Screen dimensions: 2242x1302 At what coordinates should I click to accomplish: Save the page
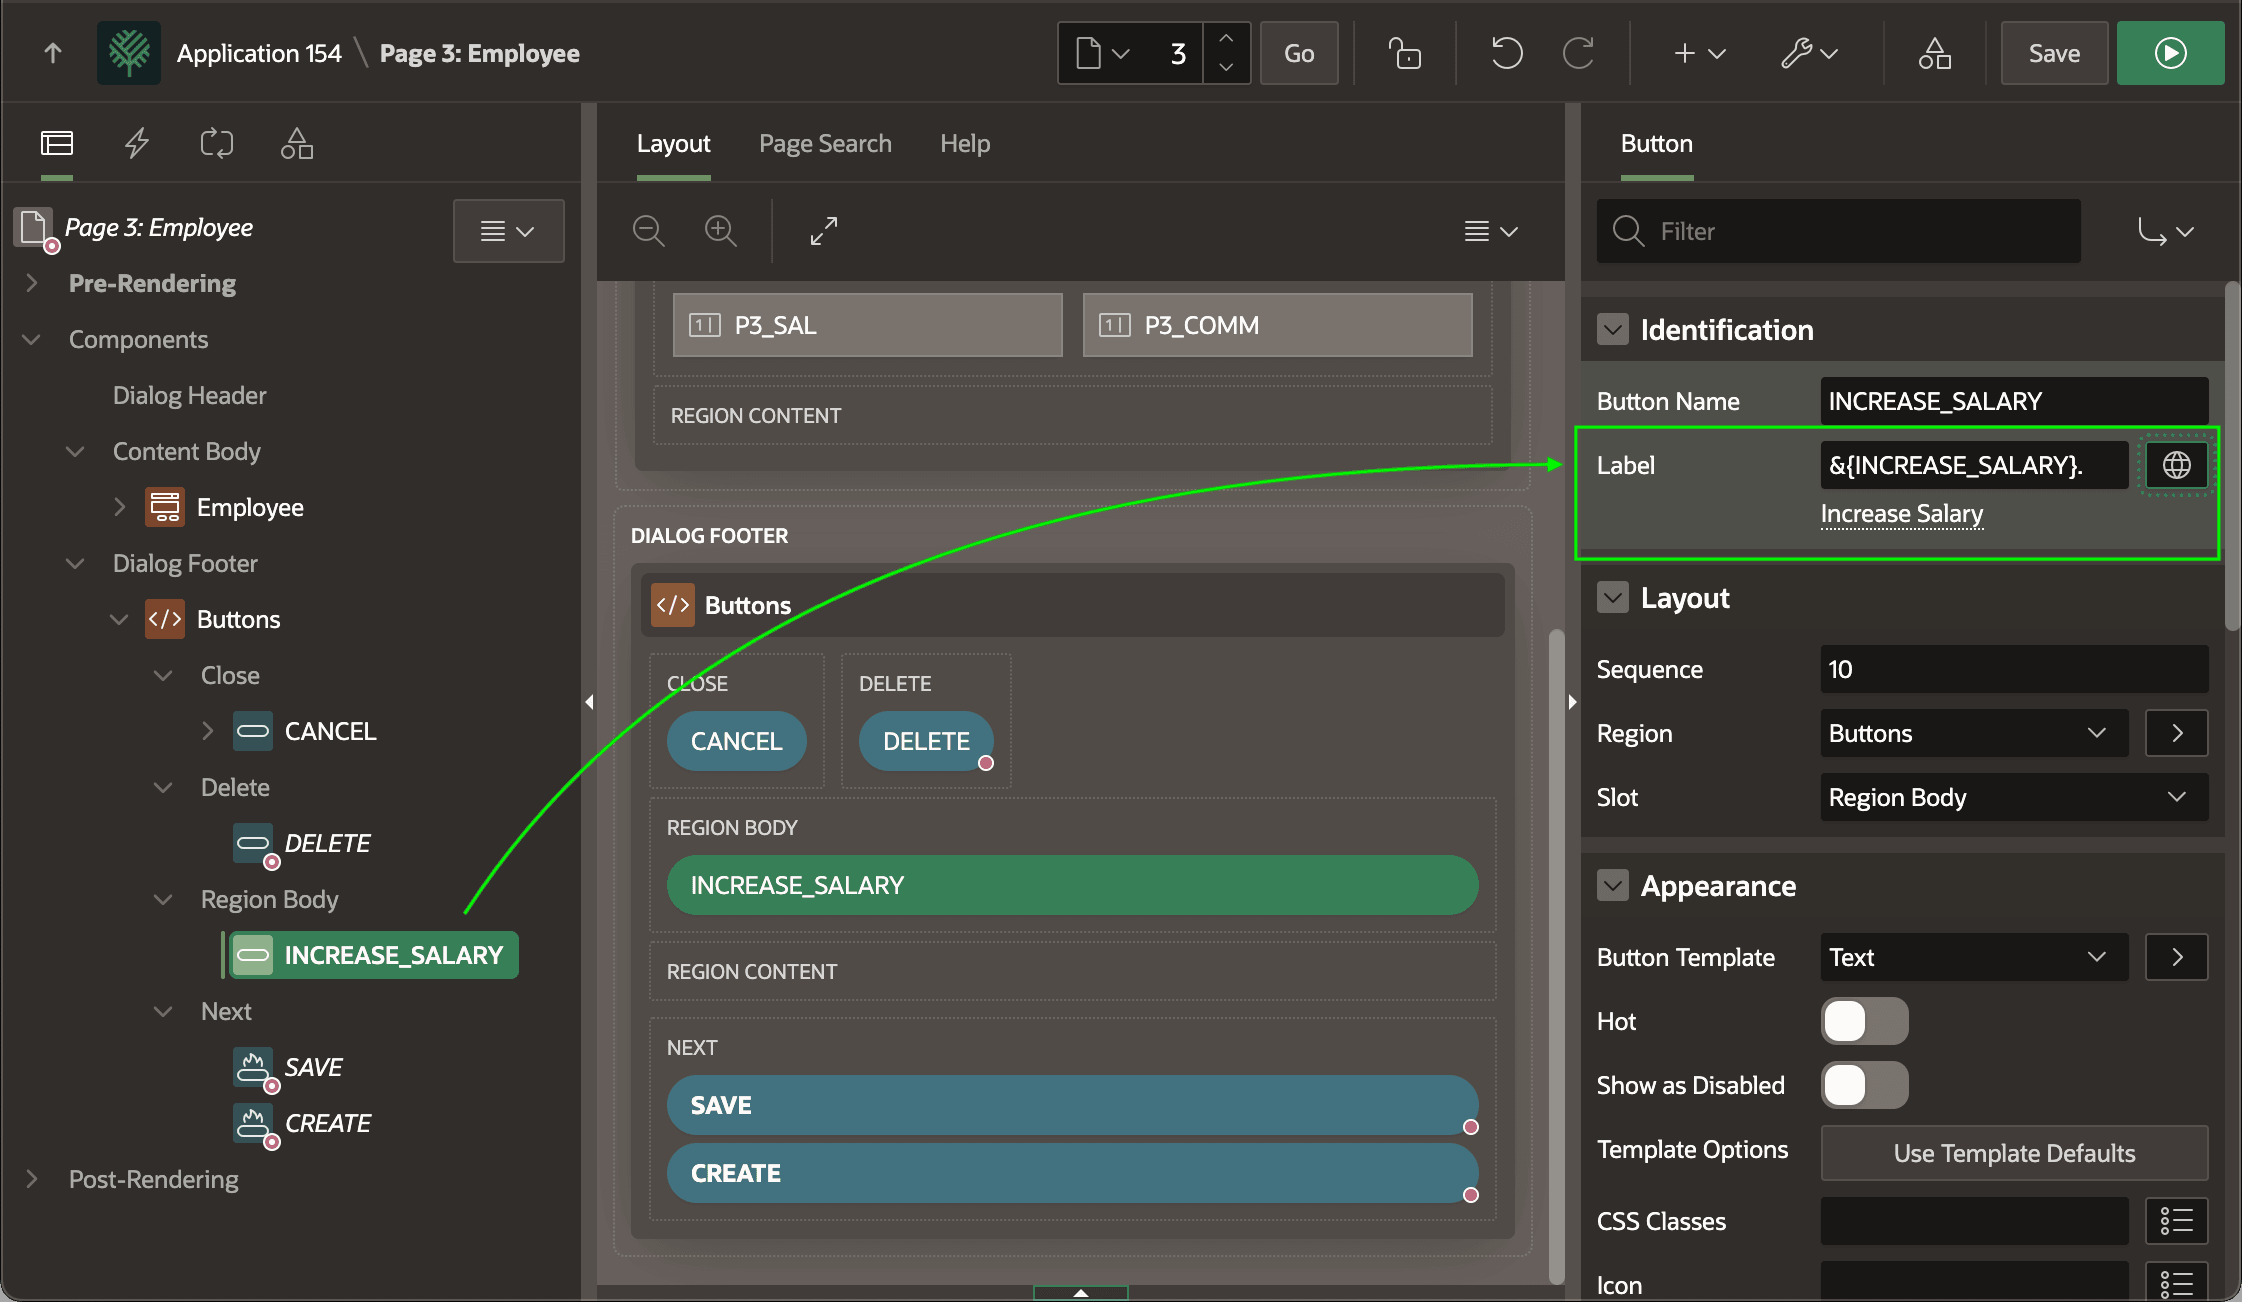point(2054,53)
